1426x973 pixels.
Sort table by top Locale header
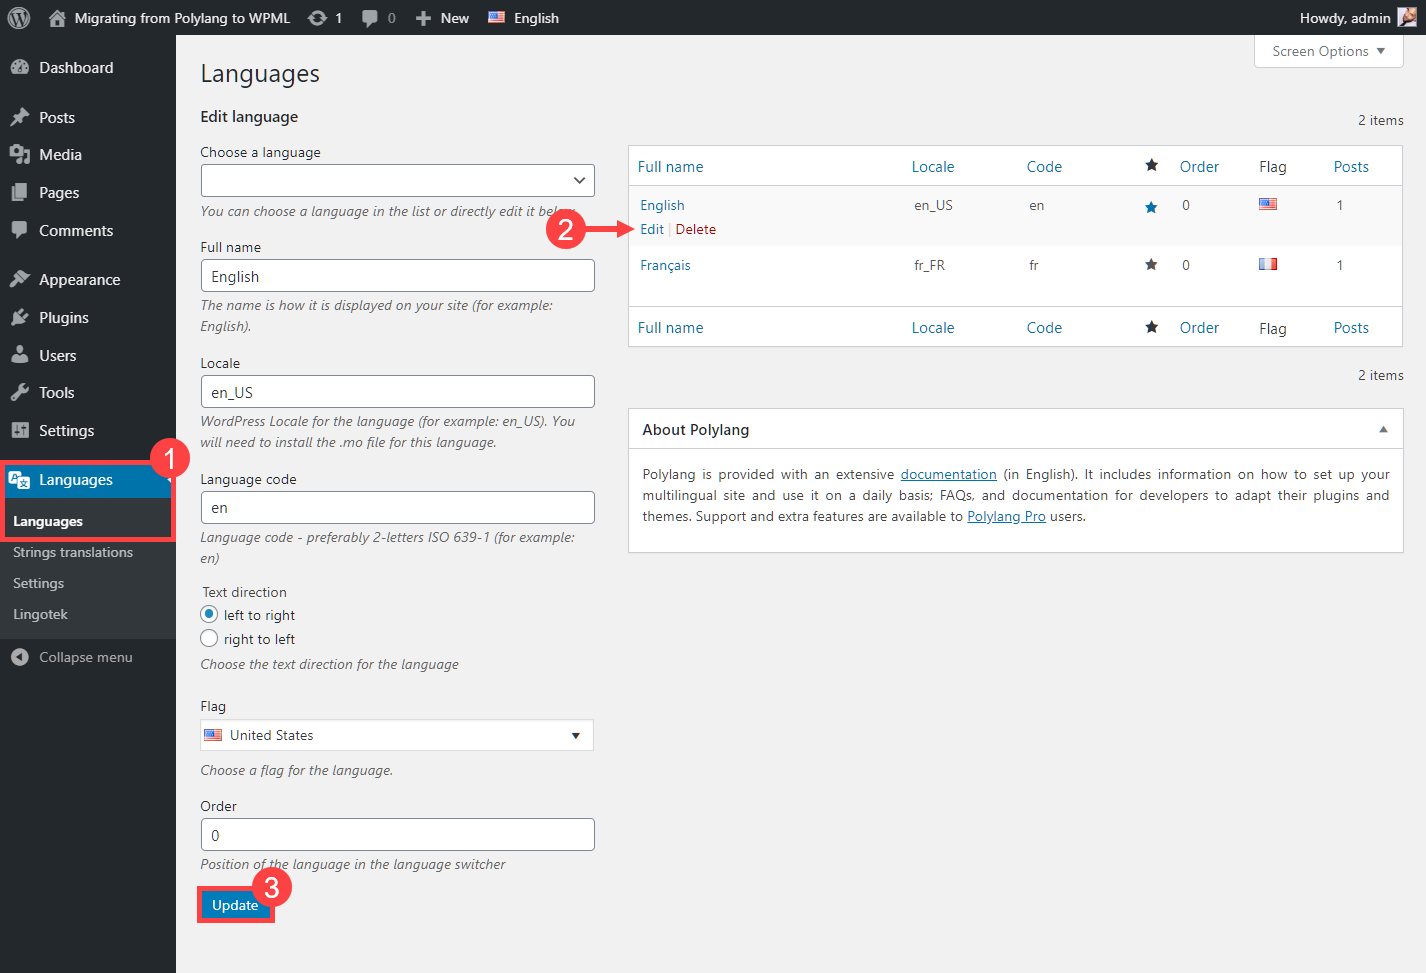pyautogui.click(x=933, y=167)
